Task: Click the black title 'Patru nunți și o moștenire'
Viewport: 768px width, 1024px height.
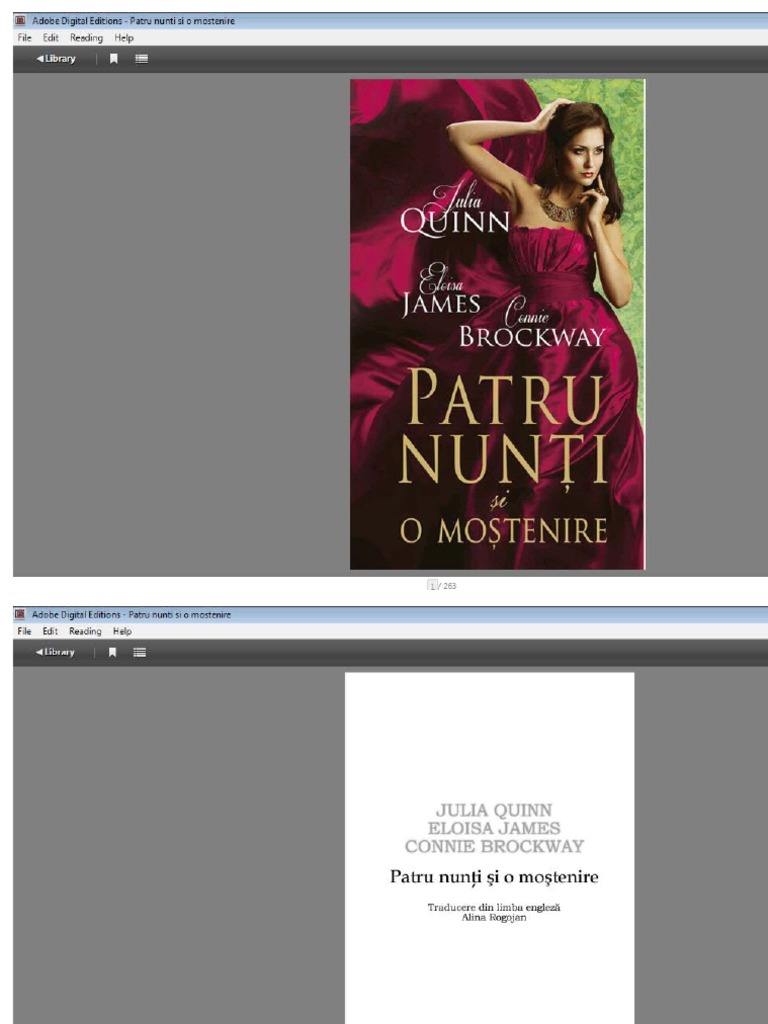Action: point(494,877)
